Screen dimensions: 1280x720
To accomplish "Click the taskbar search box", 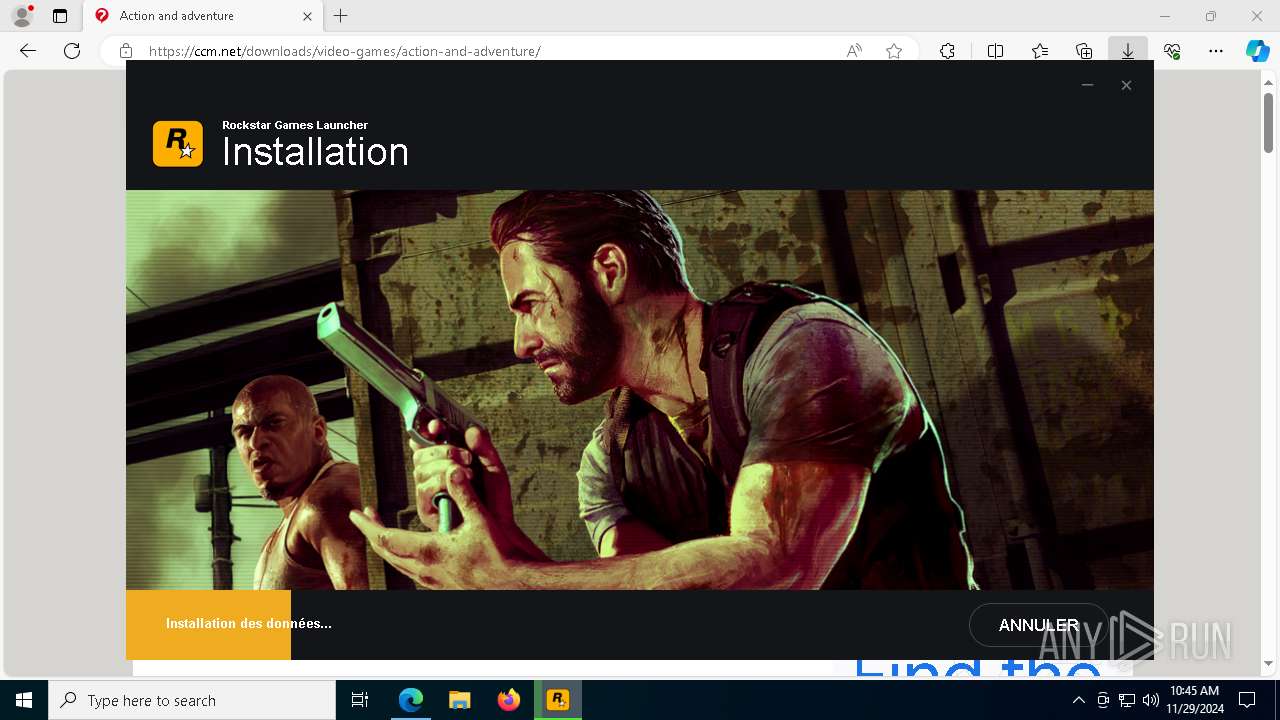I will [192, 700].
